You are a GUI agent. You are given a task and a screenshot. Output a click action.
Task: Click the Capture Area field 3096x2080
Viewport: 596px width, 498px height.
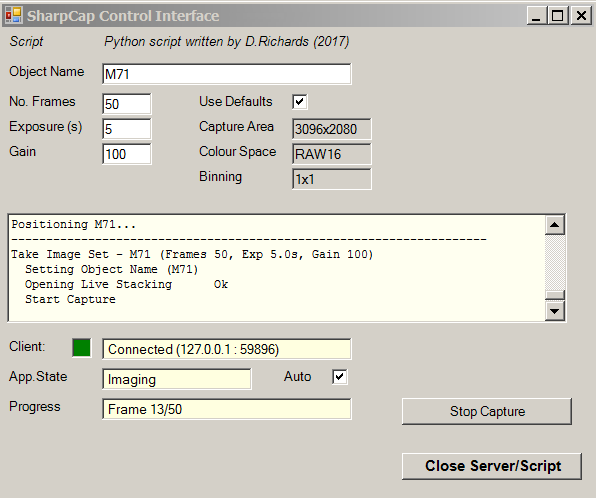click(x=331, y=129)
